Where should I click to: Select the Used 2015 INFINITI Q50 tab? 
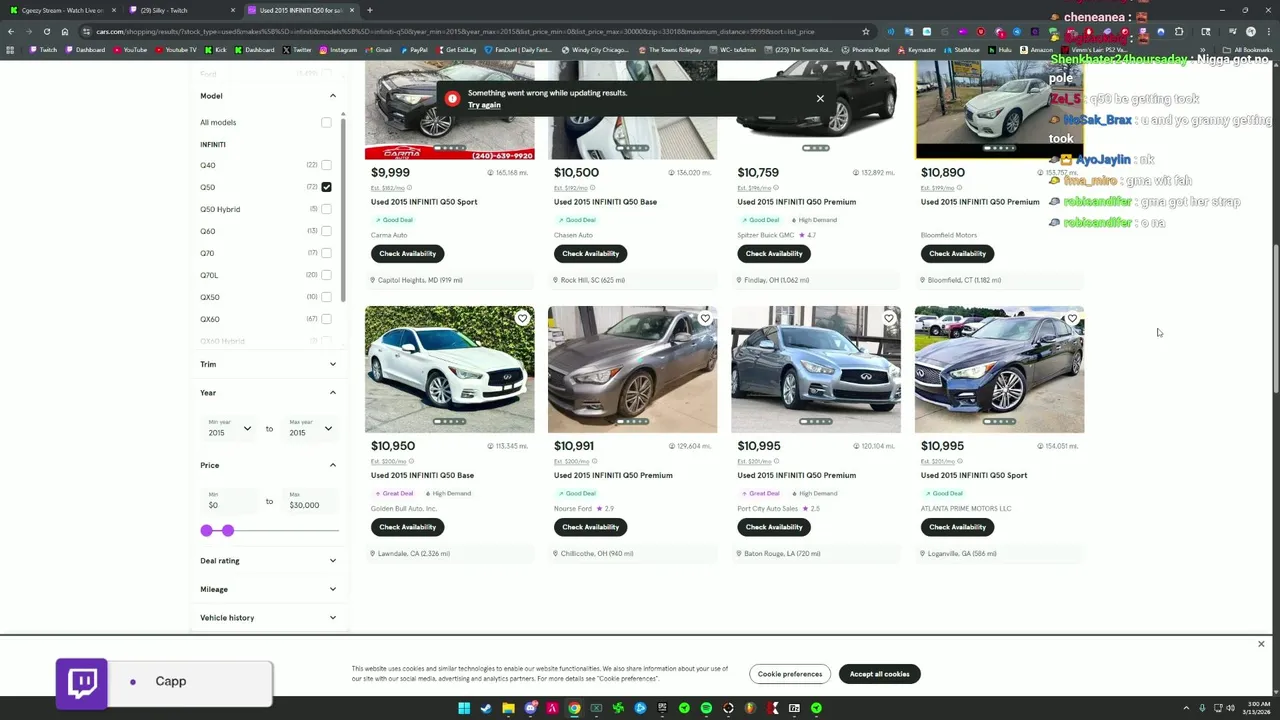[299, 10]
